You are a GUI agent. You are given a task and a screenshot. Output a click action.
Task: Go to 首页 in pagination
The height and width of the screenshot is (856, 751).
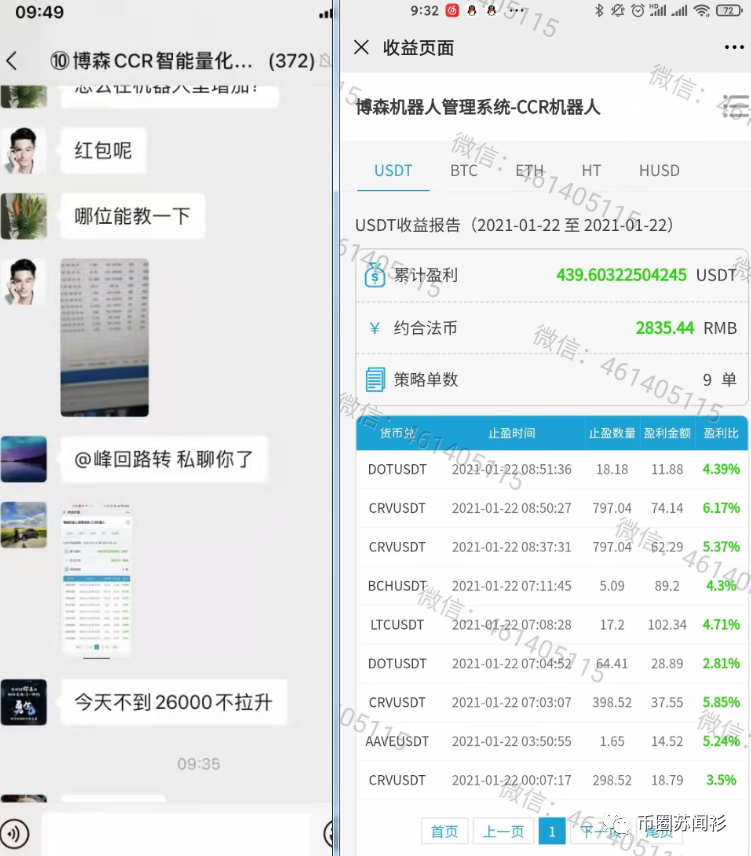click(x=444, y=831)
